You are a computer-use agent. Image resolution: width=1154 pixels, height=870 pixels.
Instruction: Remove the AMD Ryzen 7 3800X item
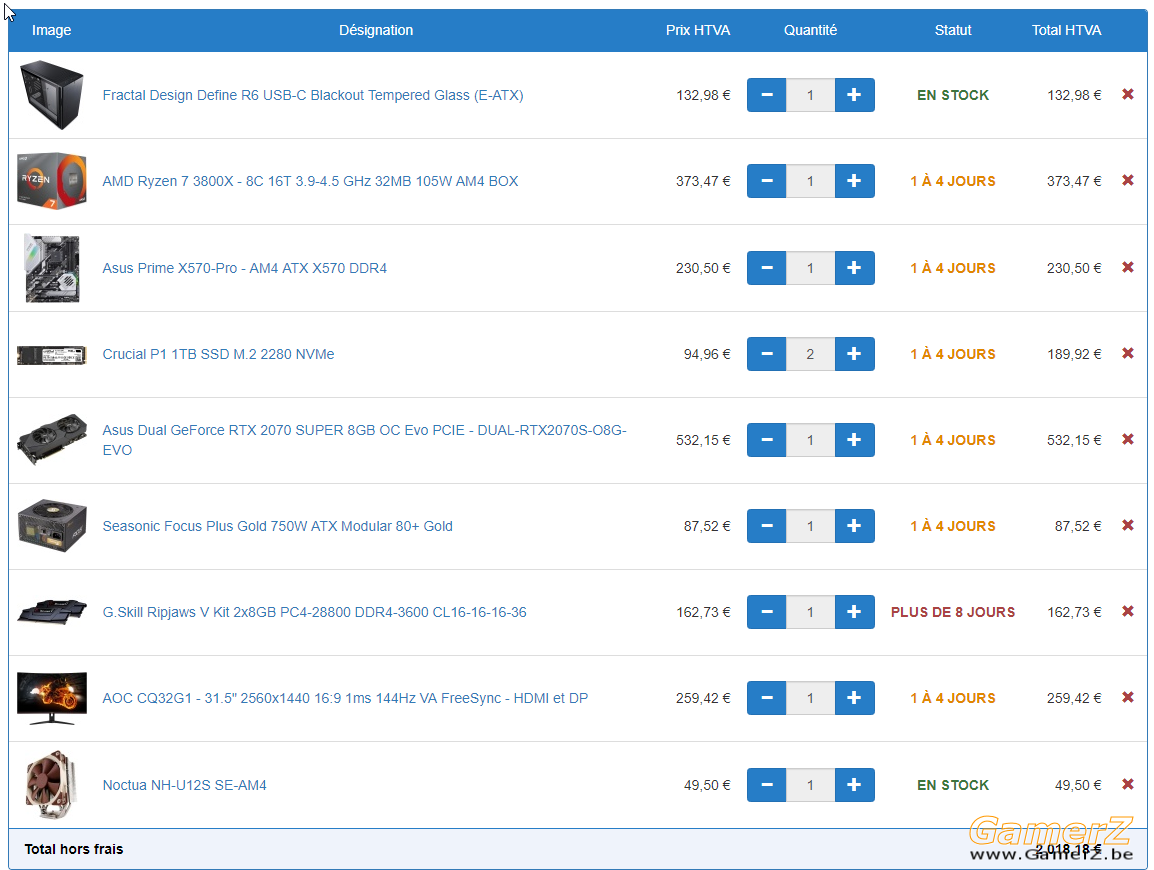(x=1127, y=180)
